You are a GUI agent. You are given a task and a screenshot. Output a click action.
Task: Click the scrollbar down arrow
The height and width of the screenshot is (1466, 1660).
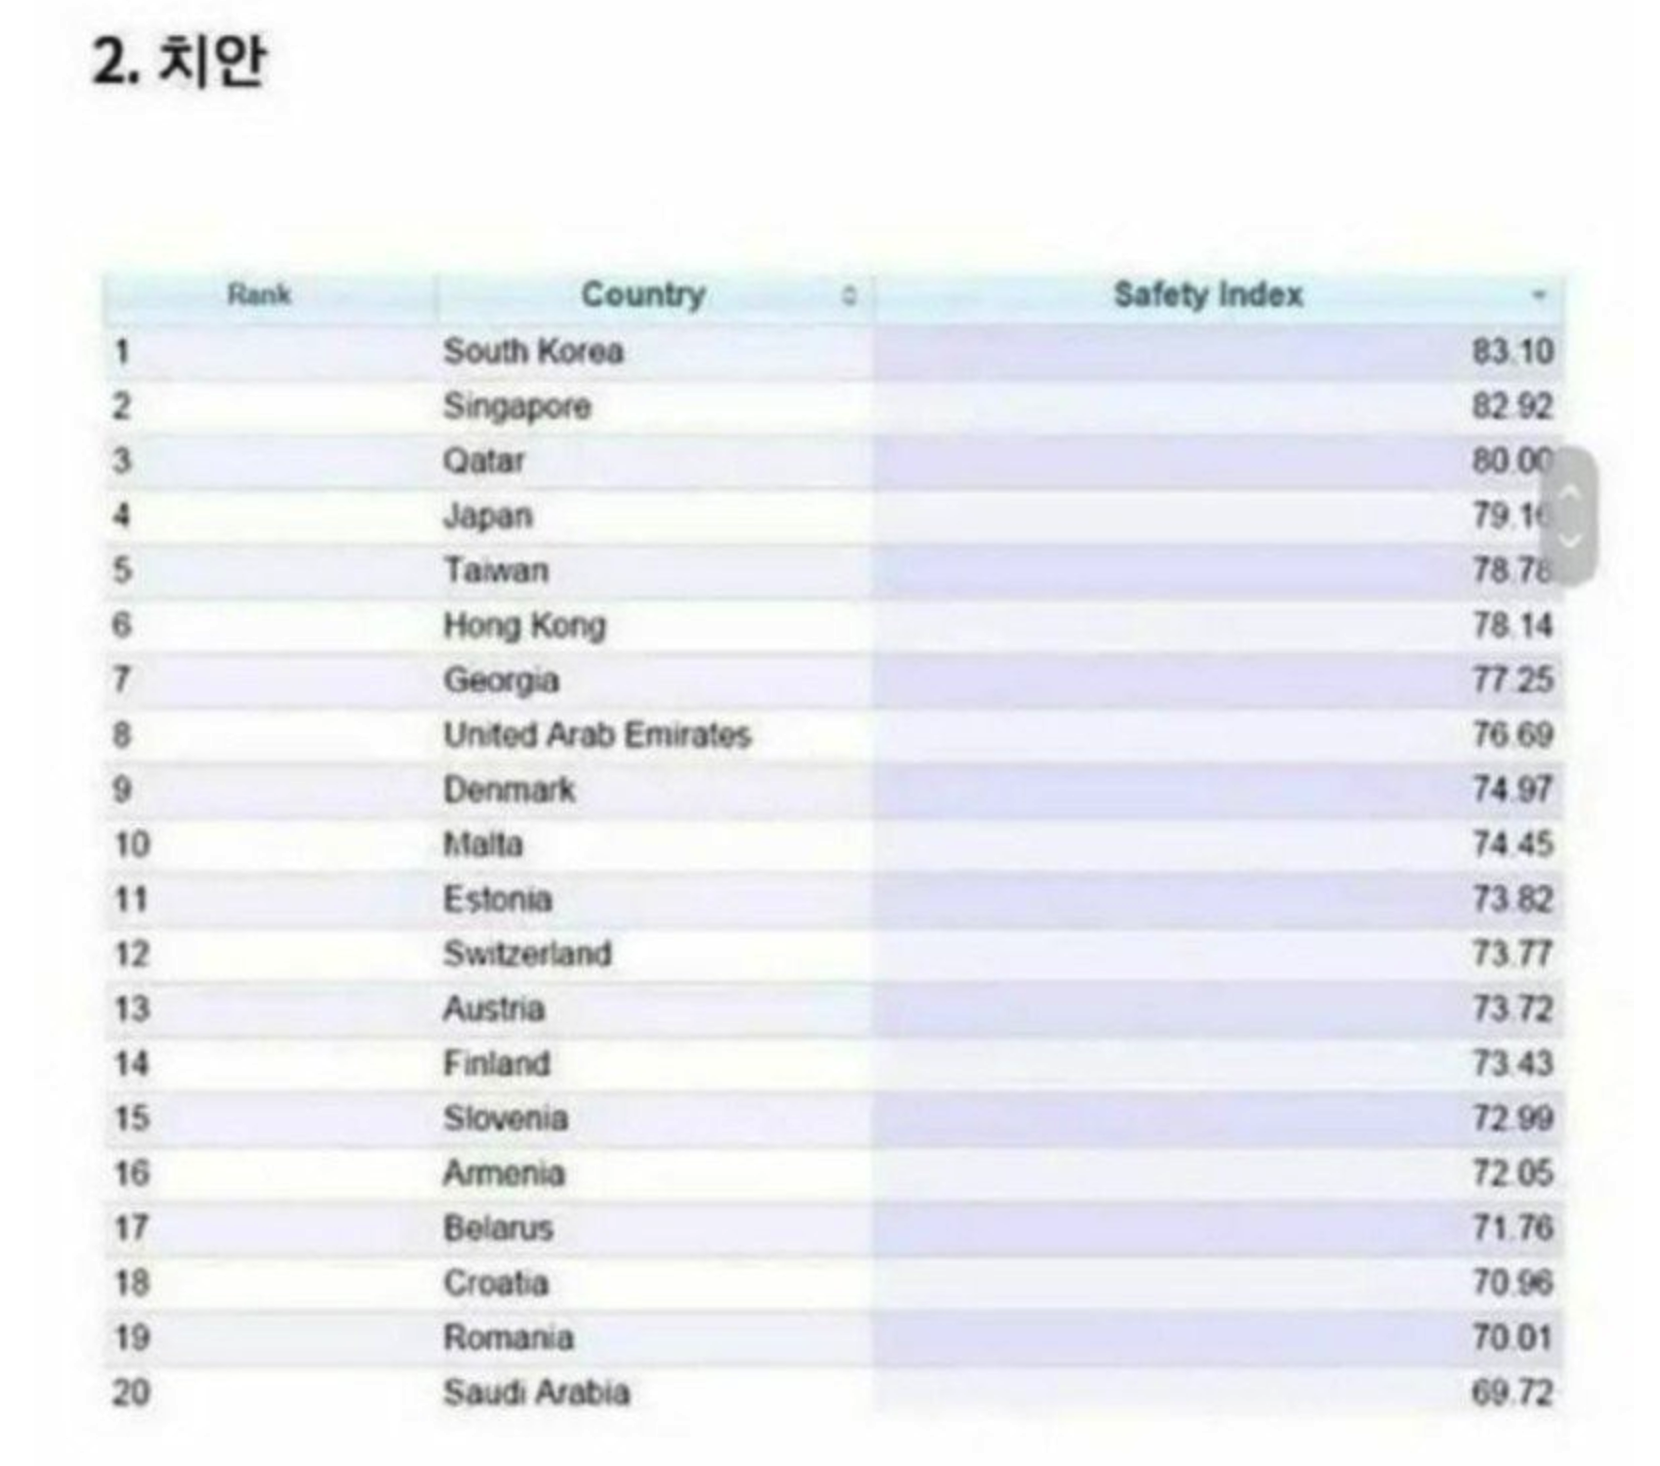[x=1569, y=540]
